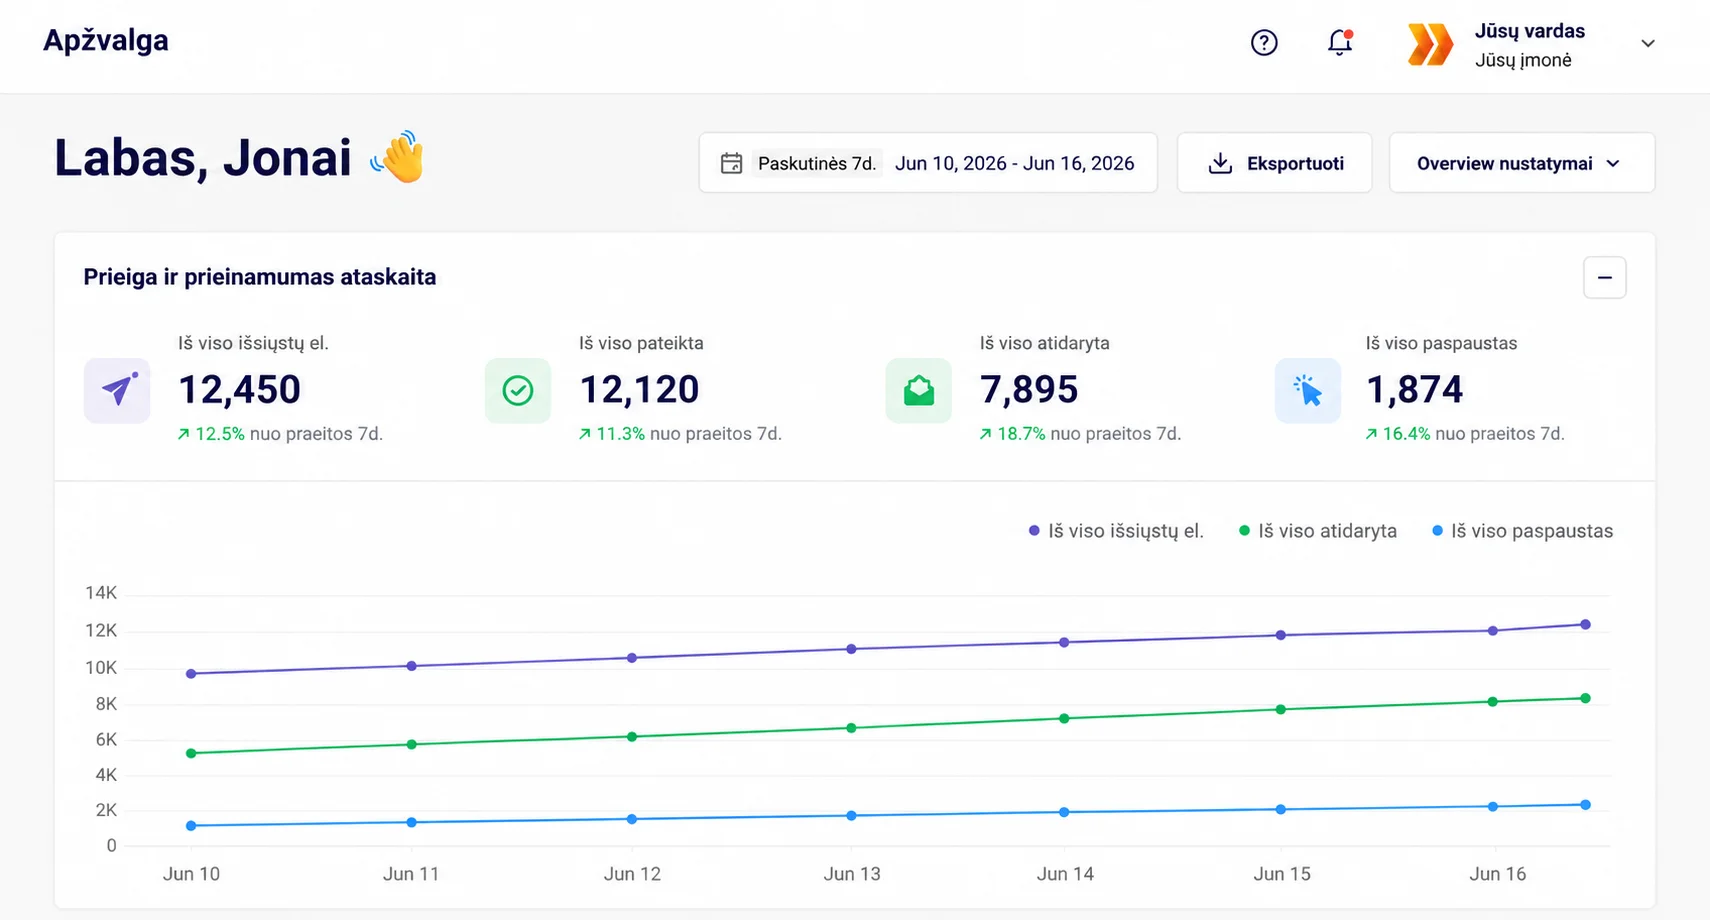Click the orange company logo icon
Image resolution: width=1710 pixels, height=920 pixels.
click(1430, 45)
